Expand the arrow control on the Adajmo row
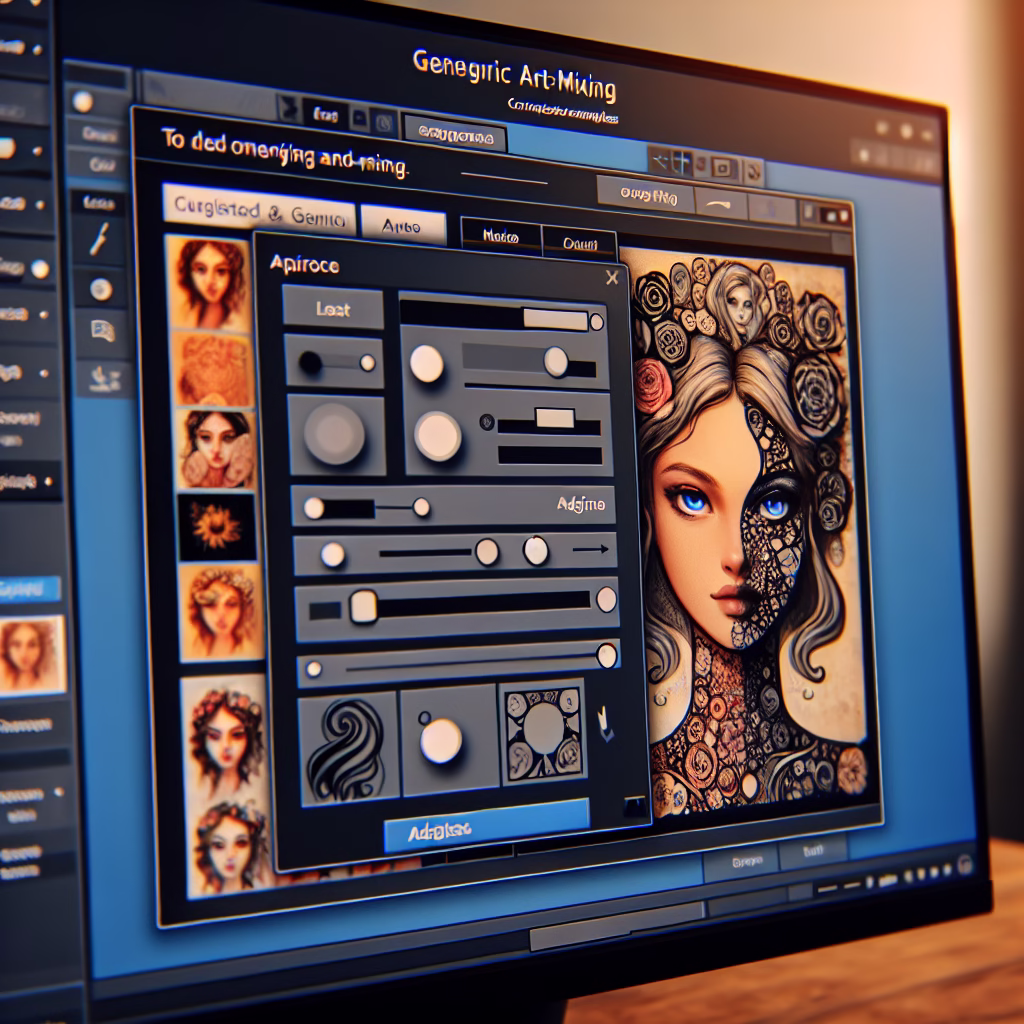This screenshot has height=1024, width=1024. coord(592,548)
